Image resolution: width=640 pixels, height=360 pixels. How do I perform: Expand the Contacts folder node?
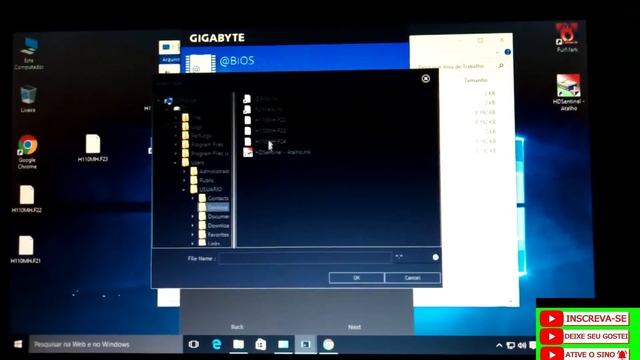(x=193, y=199)
